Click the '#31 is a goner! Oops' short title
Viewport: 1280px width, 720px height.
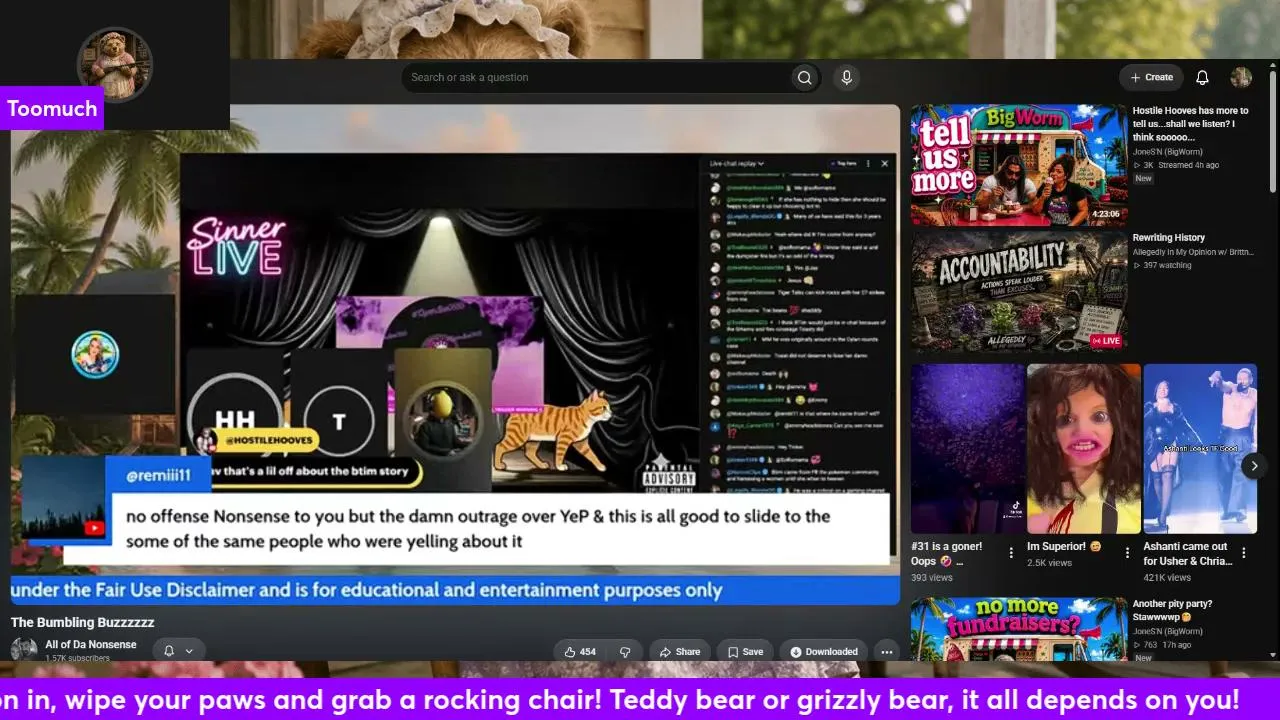click(947, 554)
